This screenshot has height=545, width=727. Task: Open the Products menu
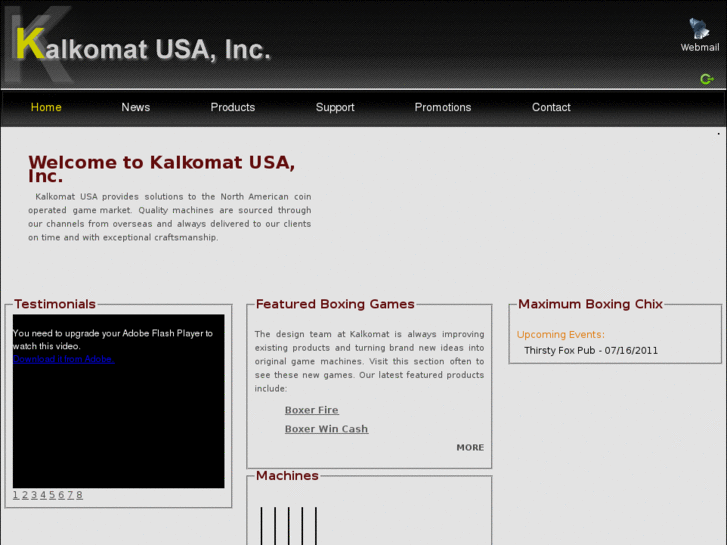[233, 107]
